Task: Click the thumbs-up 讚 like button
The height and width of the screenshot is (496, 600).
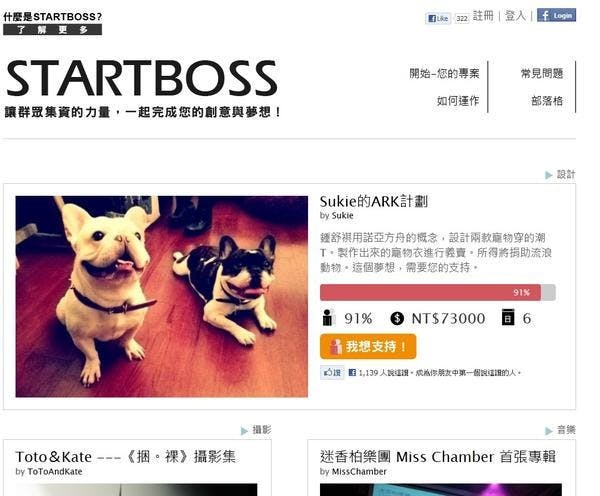Action: [332, 372]
